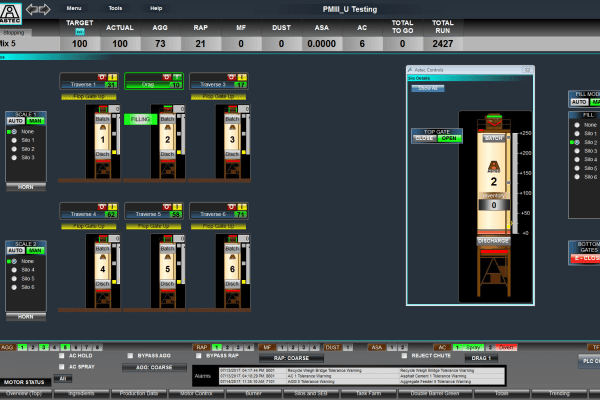Switch to the Burner tab
Screen dimensions: 600x400
coord(254,393)
